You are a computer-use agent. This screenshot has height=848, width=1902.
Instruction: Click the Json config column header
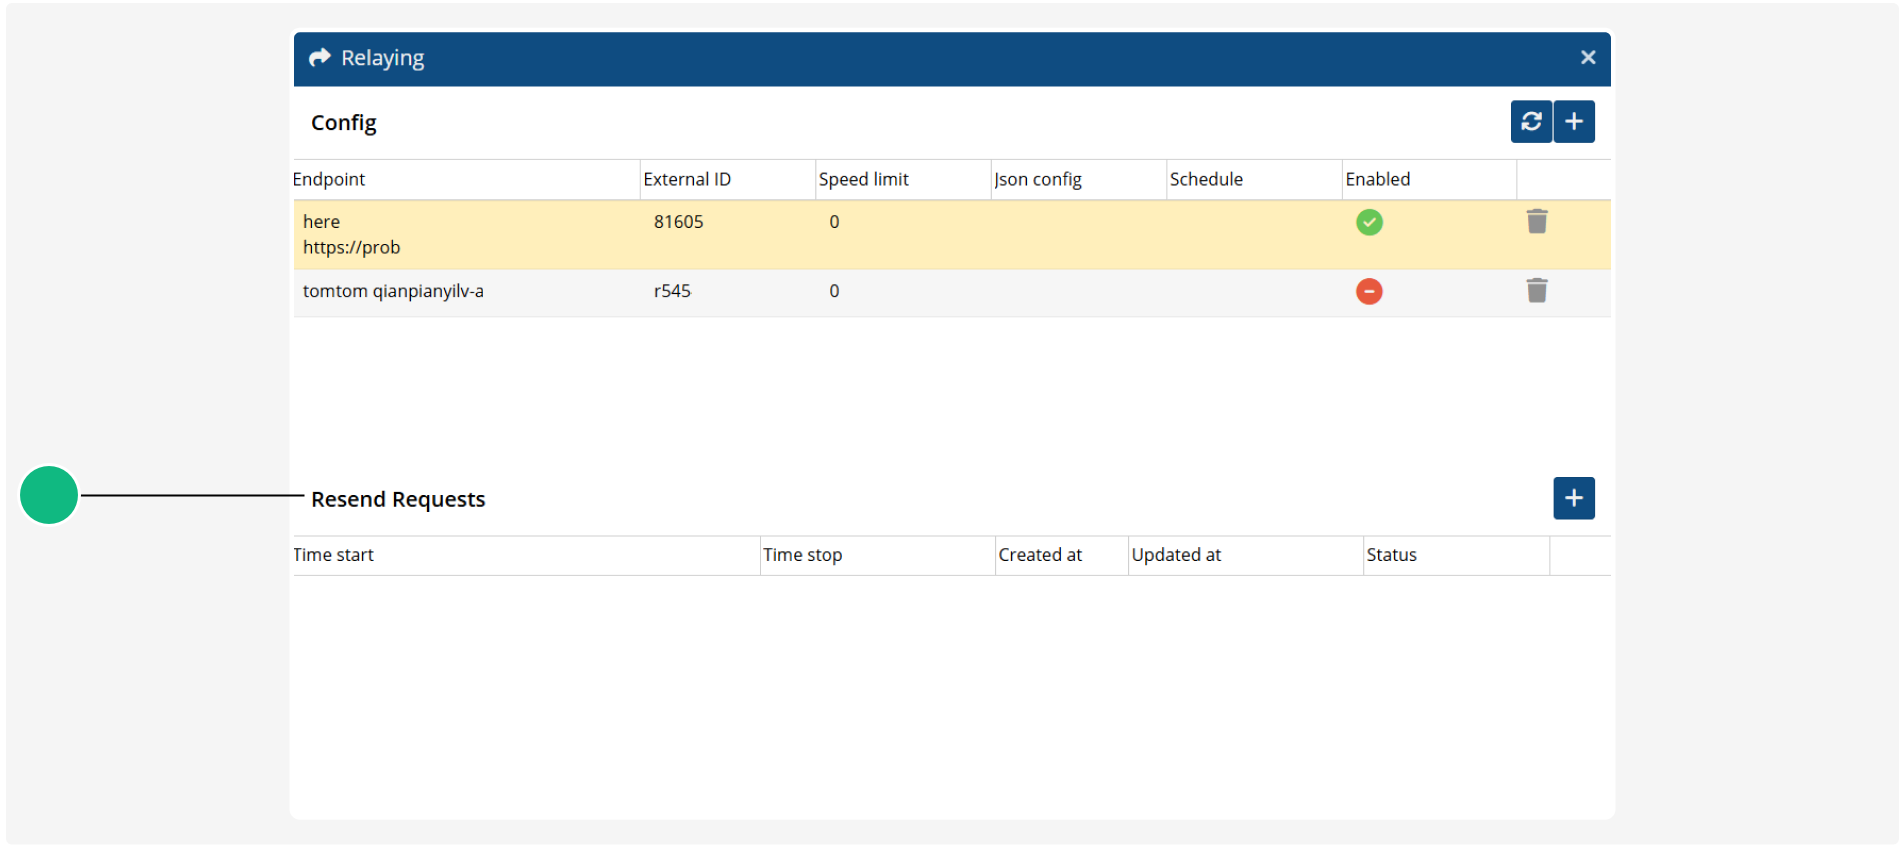1038,180
